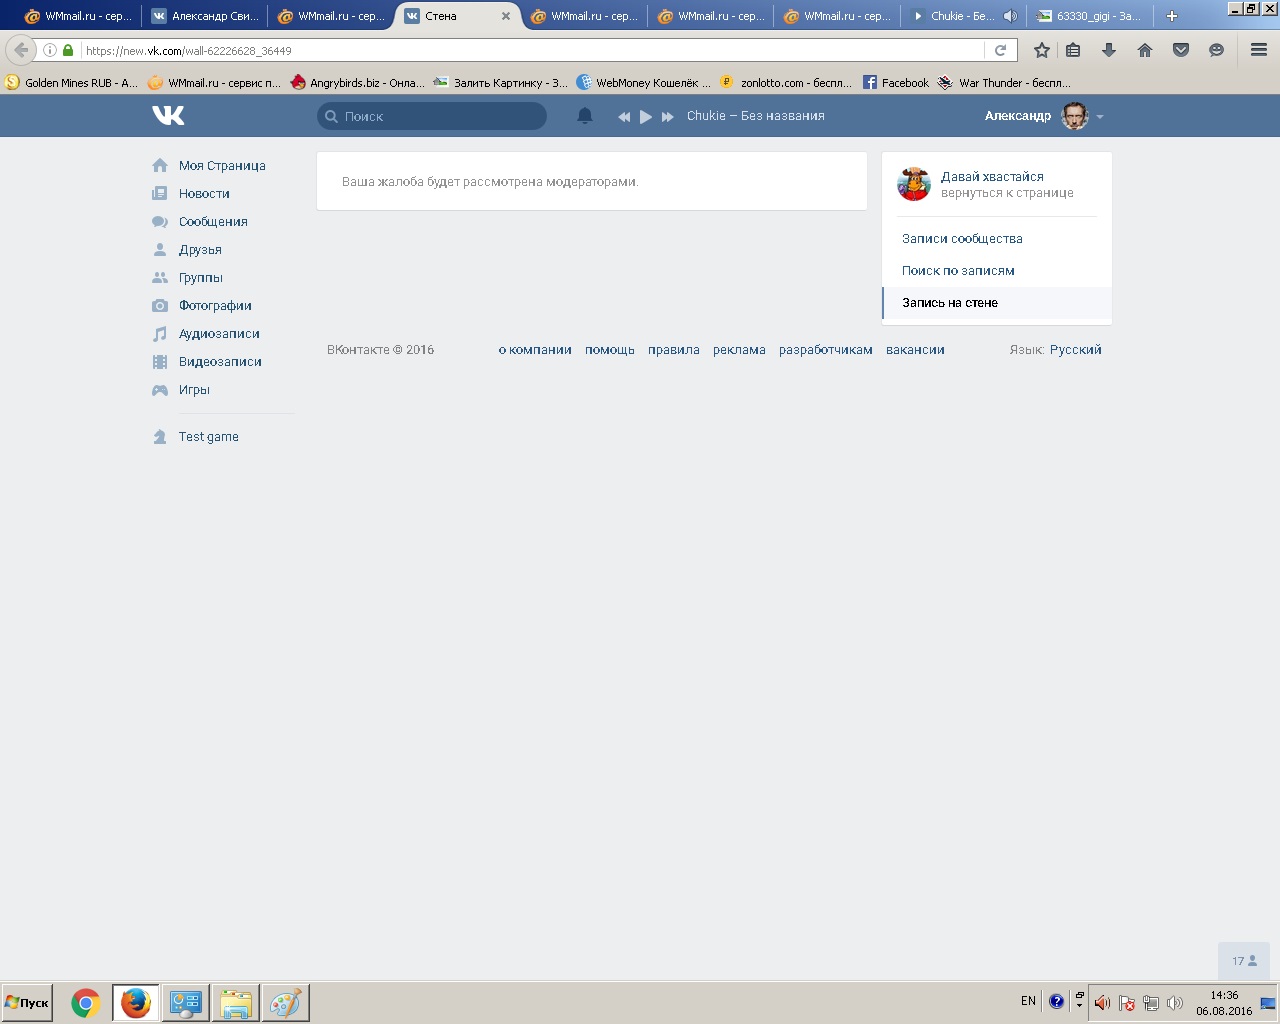This screenshot has width=1280, height=1024.
Task: Open Firefox hamburger menu
Action: (1259, 50)
